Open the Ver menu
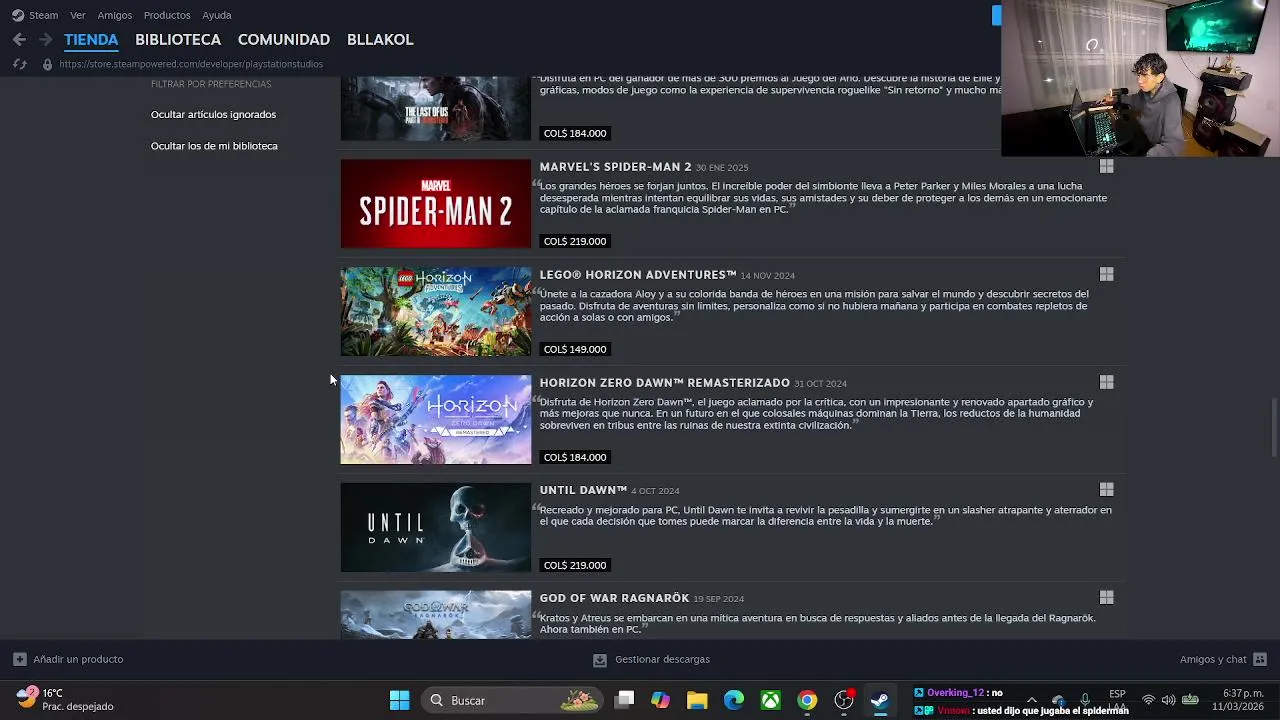Viewport: 1280px width, 720px height. 77,15
